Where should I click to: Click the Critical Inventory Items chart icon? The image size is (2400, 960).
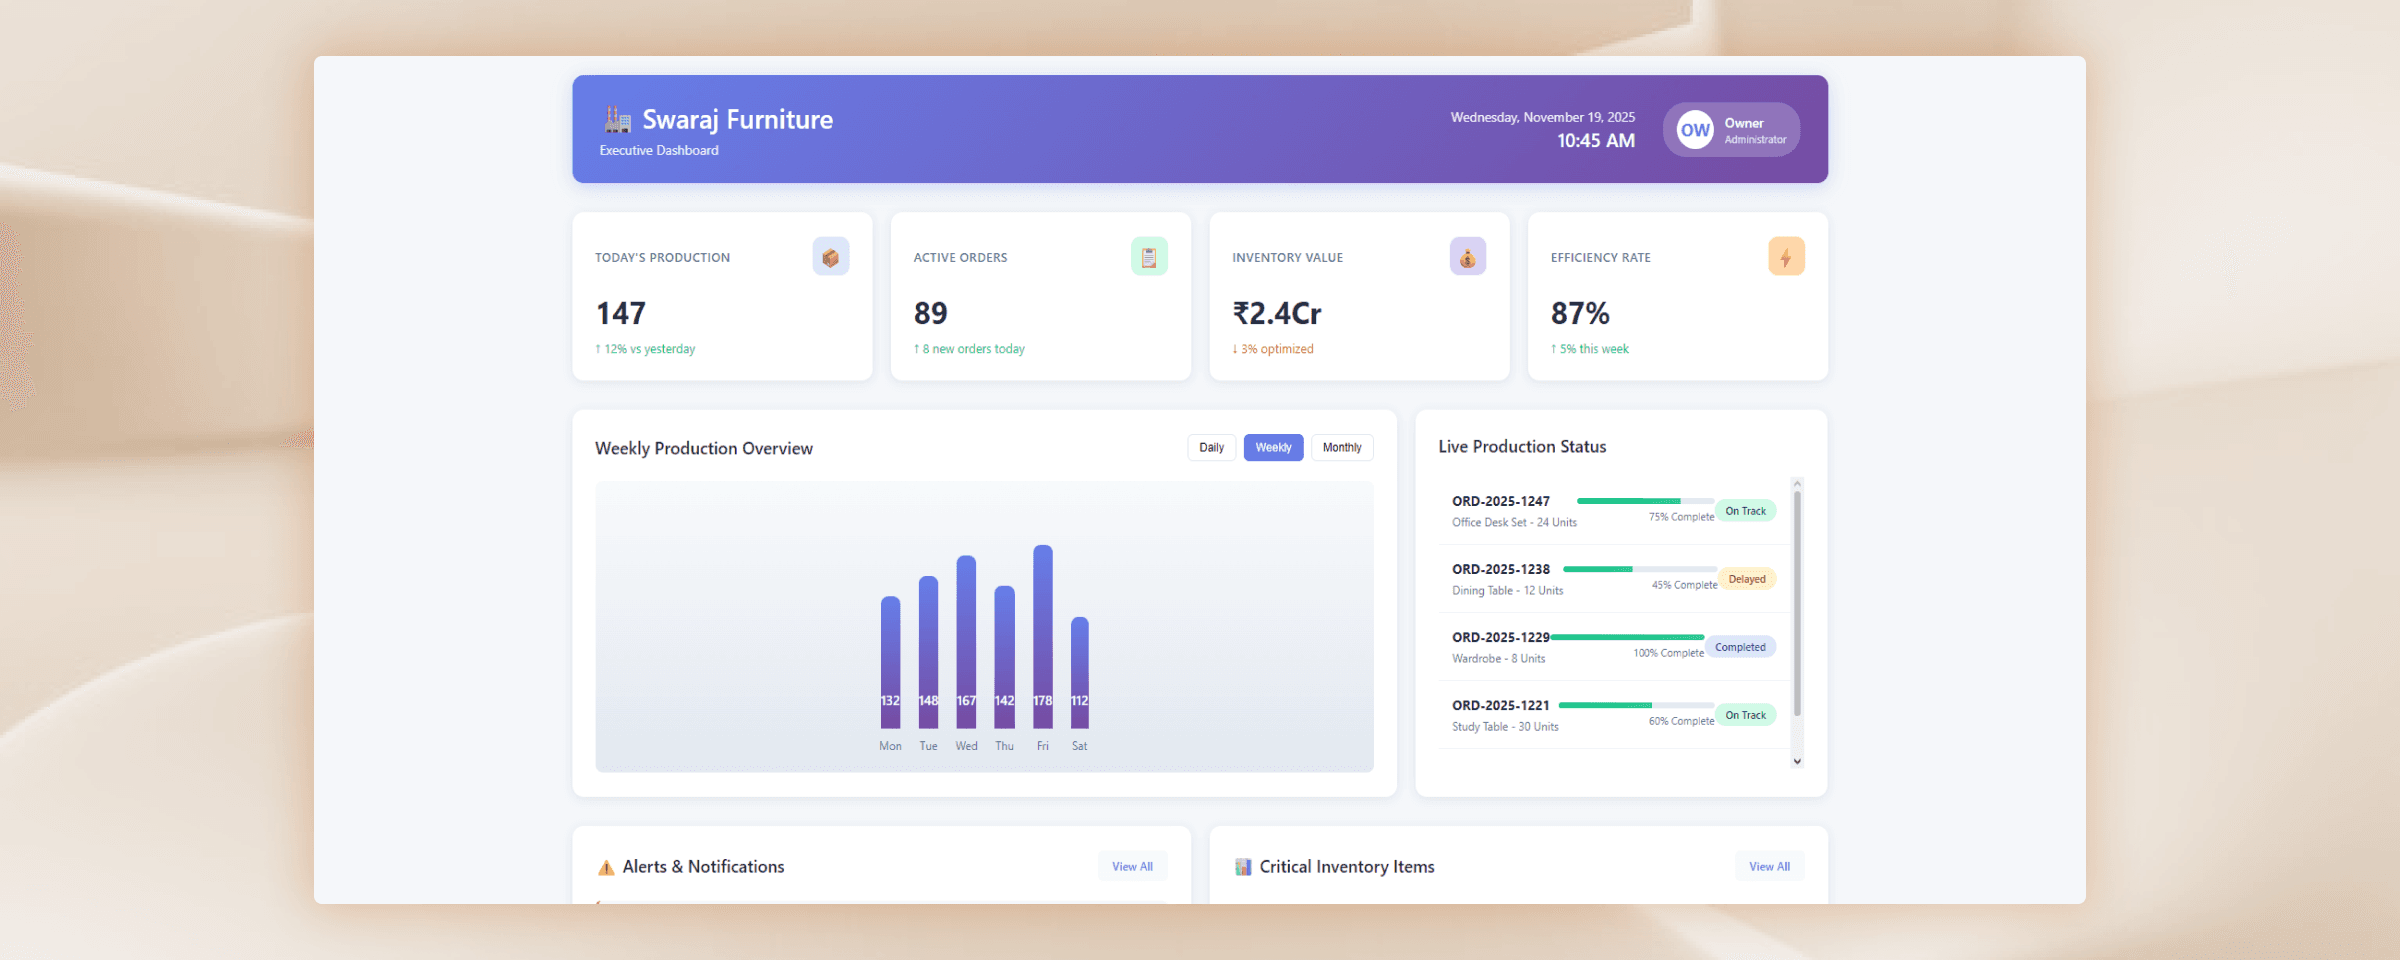coord(1243,867)
